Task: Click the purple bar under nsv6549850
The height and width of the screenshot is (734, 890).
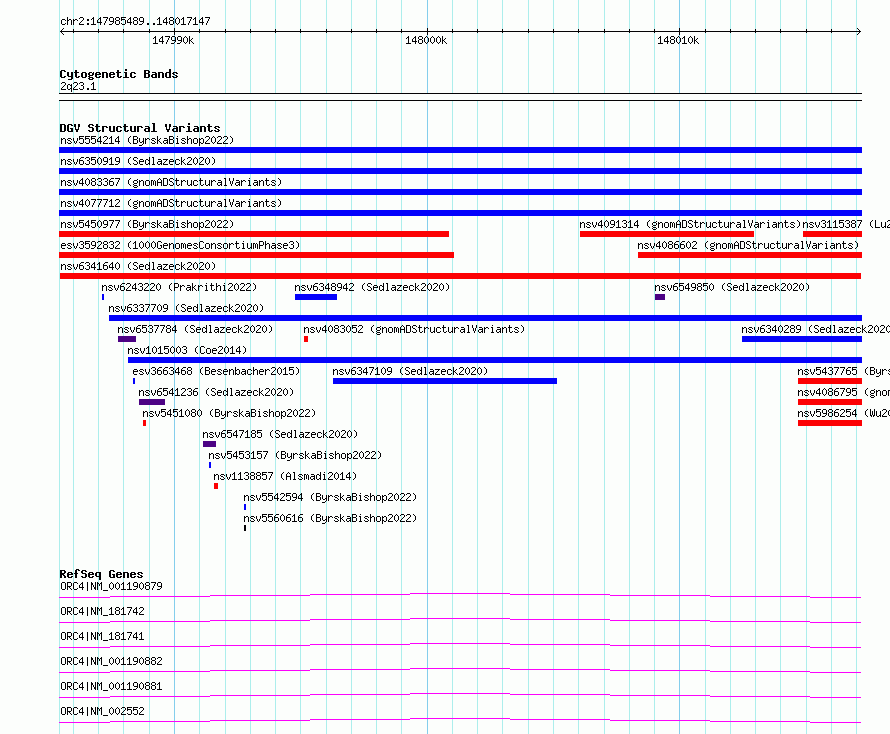Action: (x=660, y=297)
